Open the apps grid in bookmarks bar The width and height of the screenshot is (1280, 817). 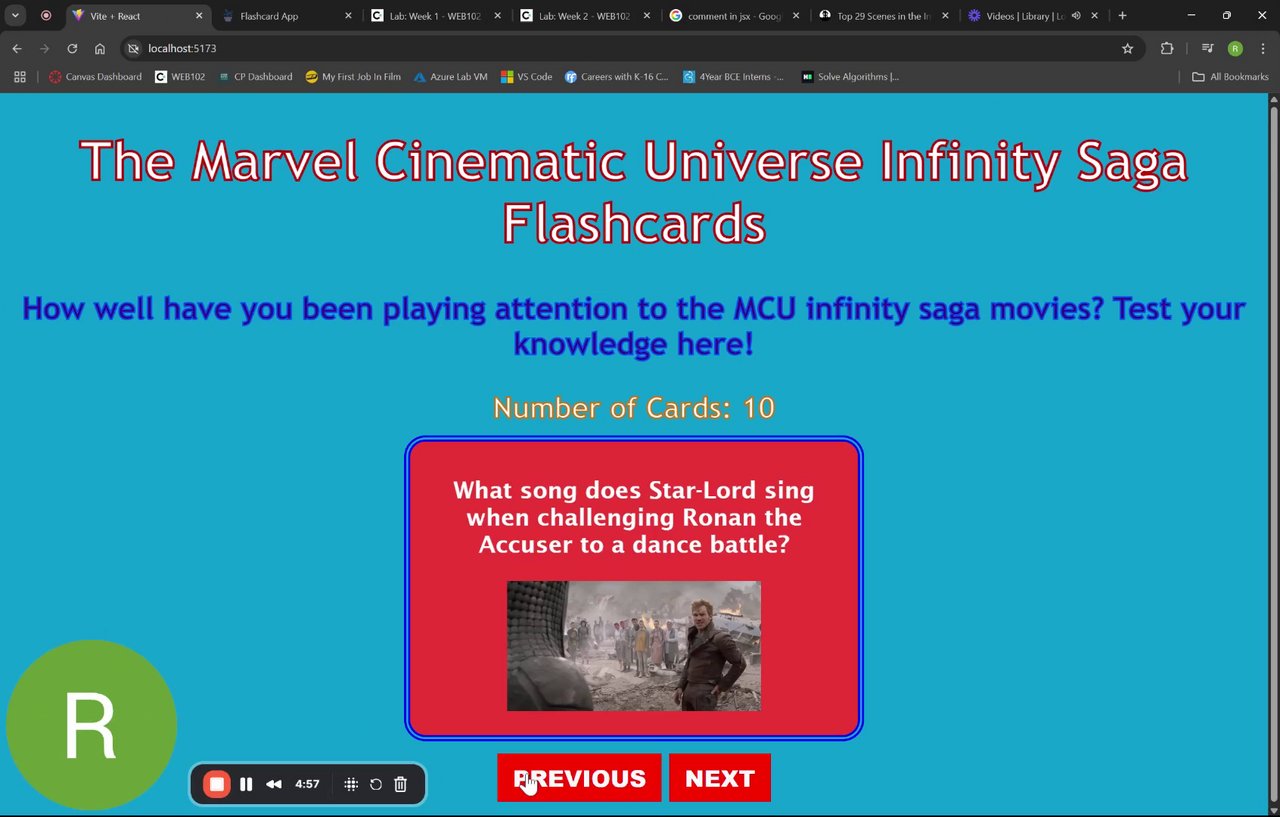[19, 76]
